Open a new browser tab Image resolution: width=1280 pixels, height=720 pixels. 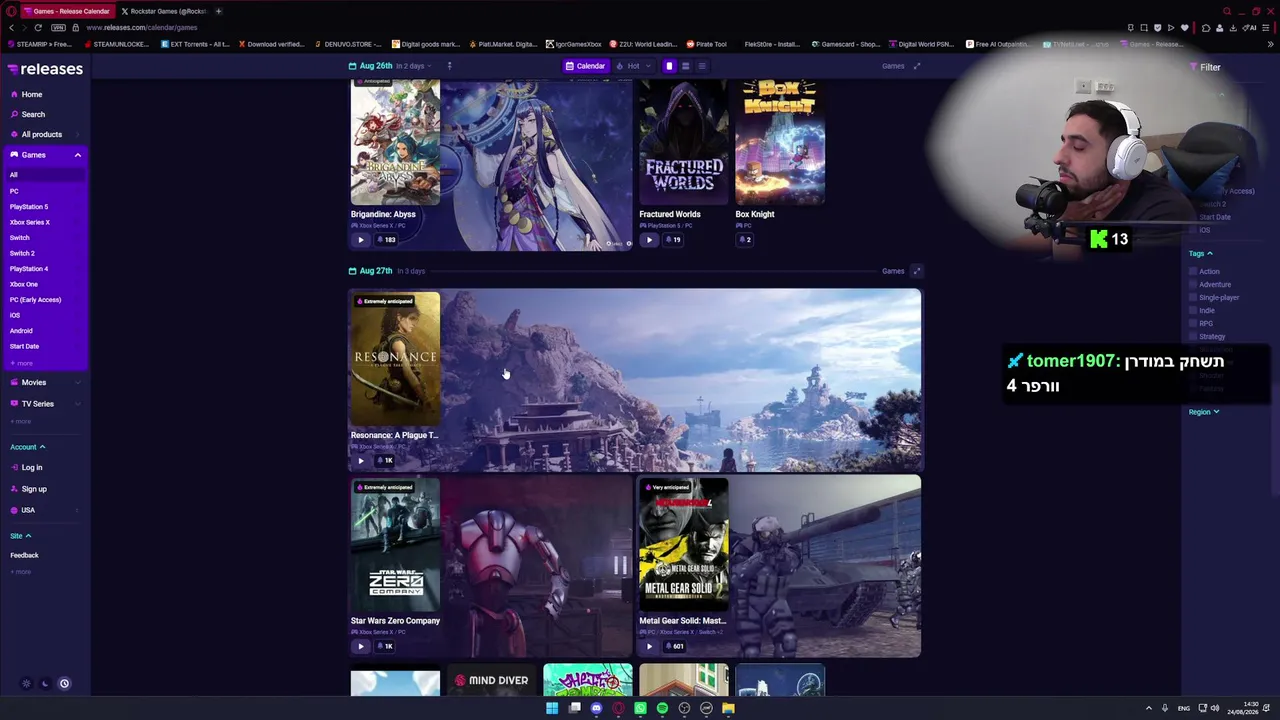[218, 11]
